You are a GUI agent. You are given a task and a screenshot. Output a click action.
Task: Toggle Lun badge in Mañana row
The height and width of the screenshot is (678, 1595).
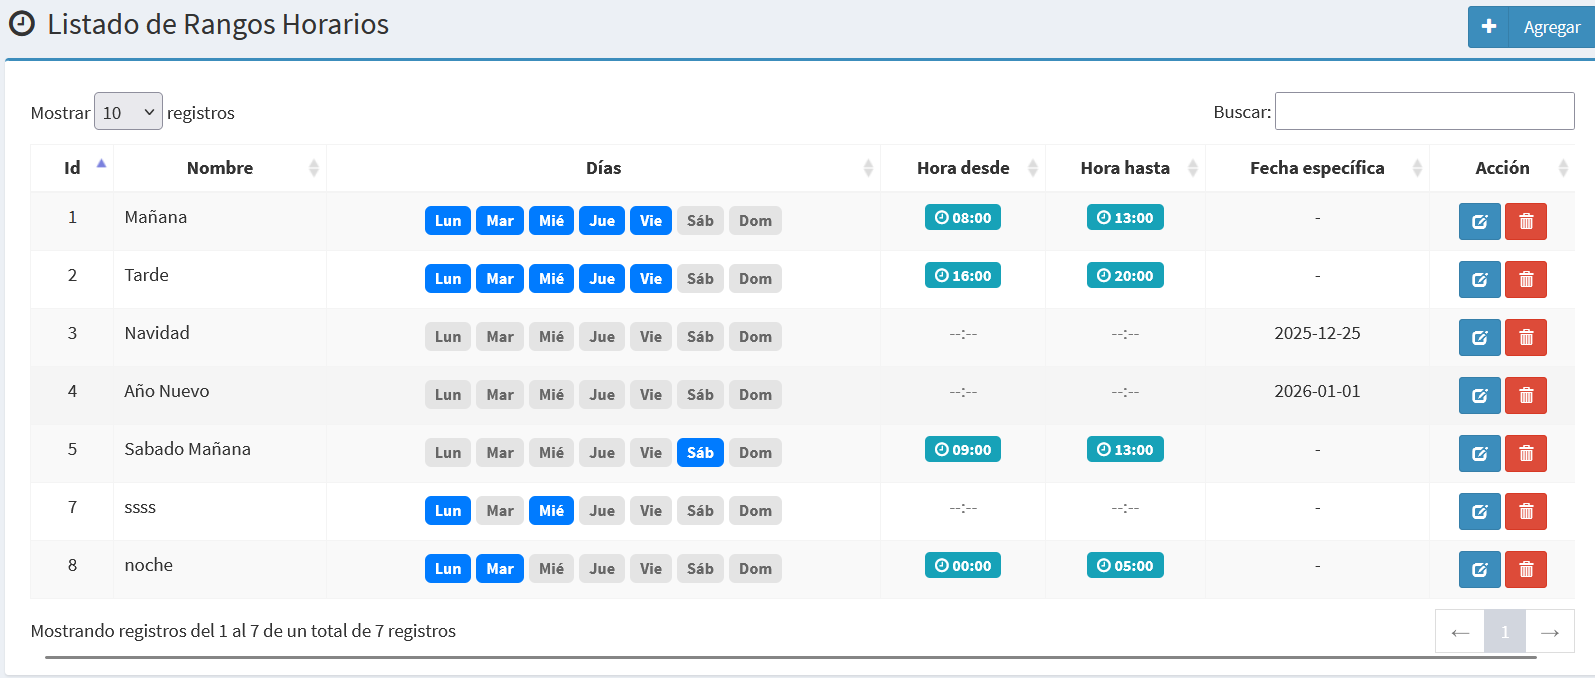click(448, 220)
